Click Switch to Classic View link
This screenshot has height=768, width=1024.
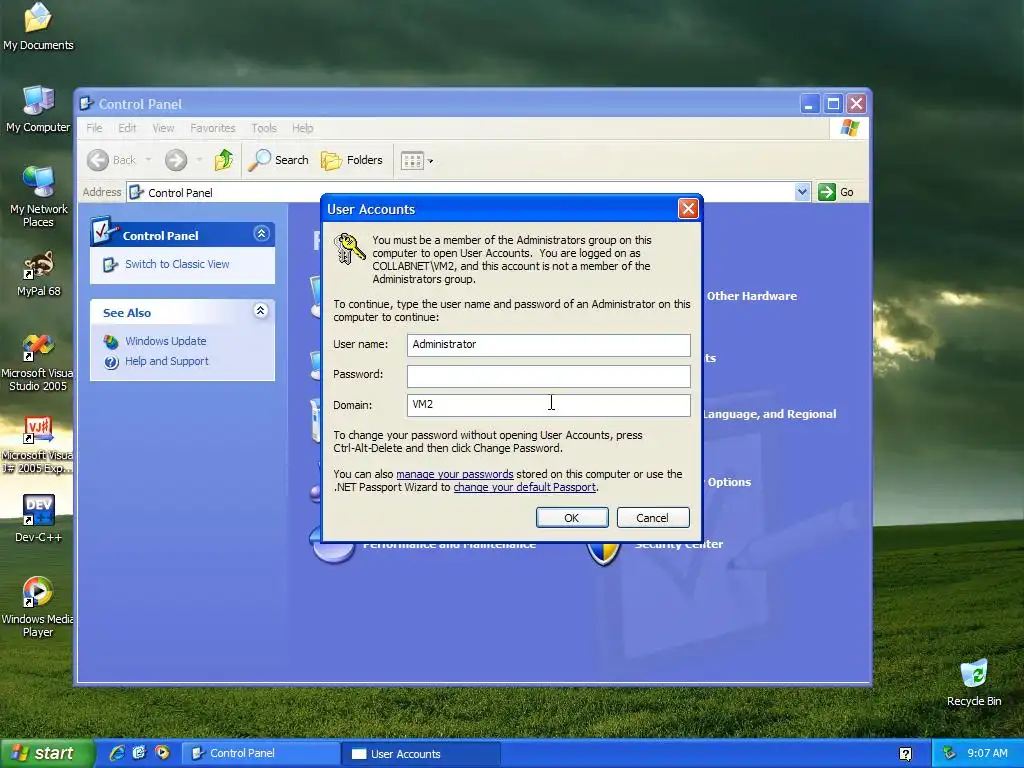[177, 264]
